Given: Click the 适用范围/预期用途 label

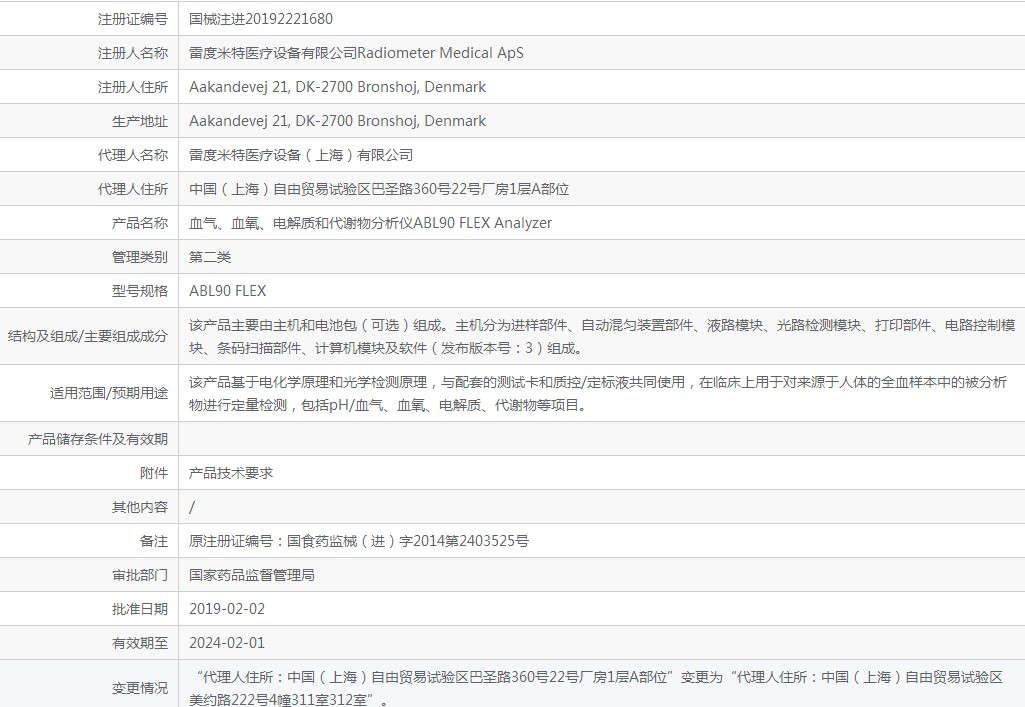Looking at the screenshot, I should click(109, 393).
